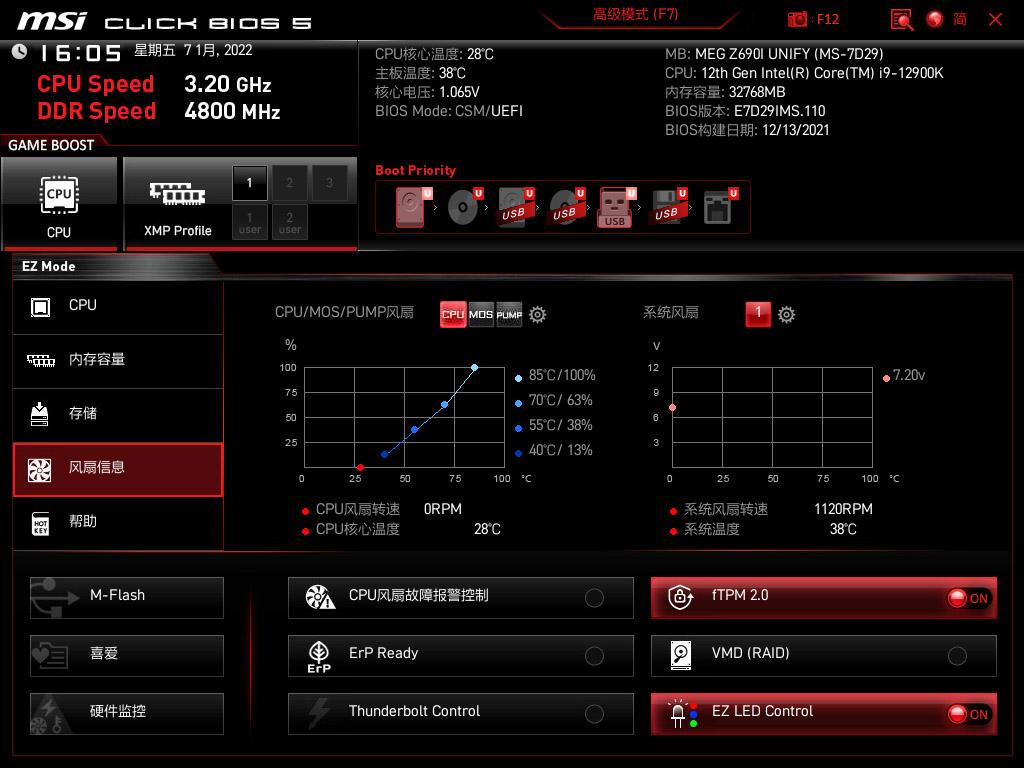Open CPU/MOS/PUMP fan settings gear
Viewport: 1024px width, 768px height.
[x=537, y=315]
